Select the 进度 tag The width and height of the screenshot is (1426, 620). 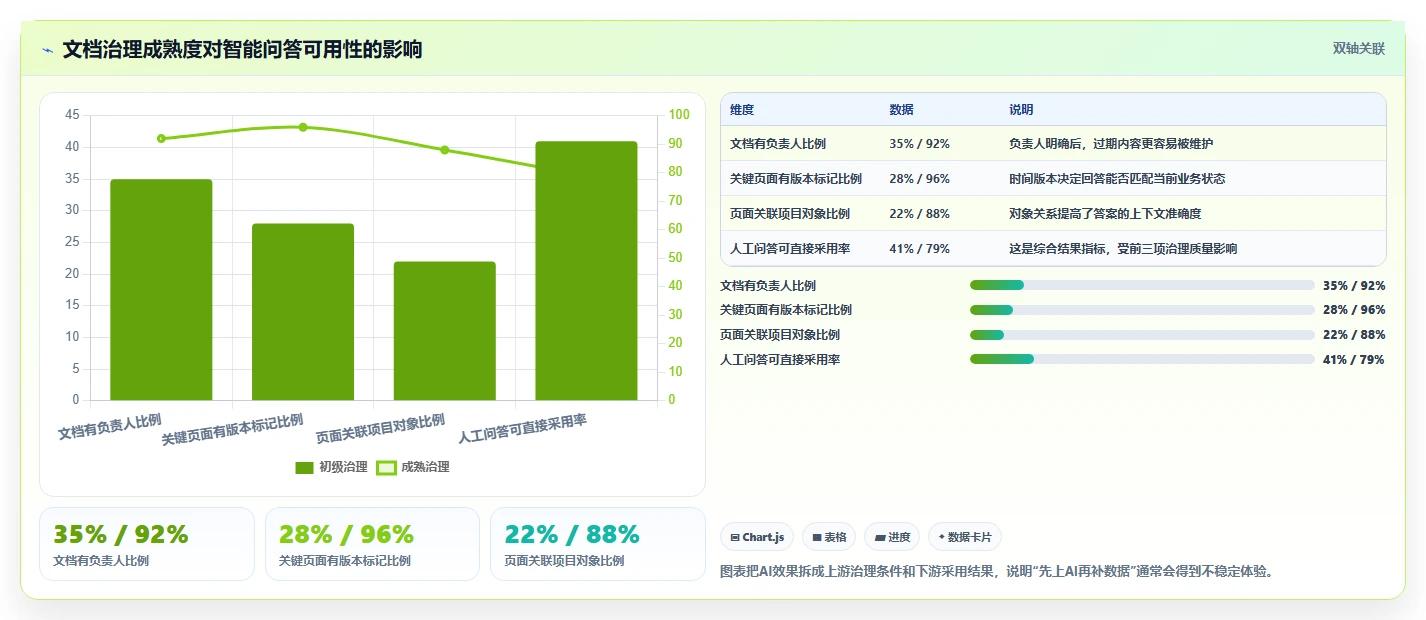click(891, 537)
